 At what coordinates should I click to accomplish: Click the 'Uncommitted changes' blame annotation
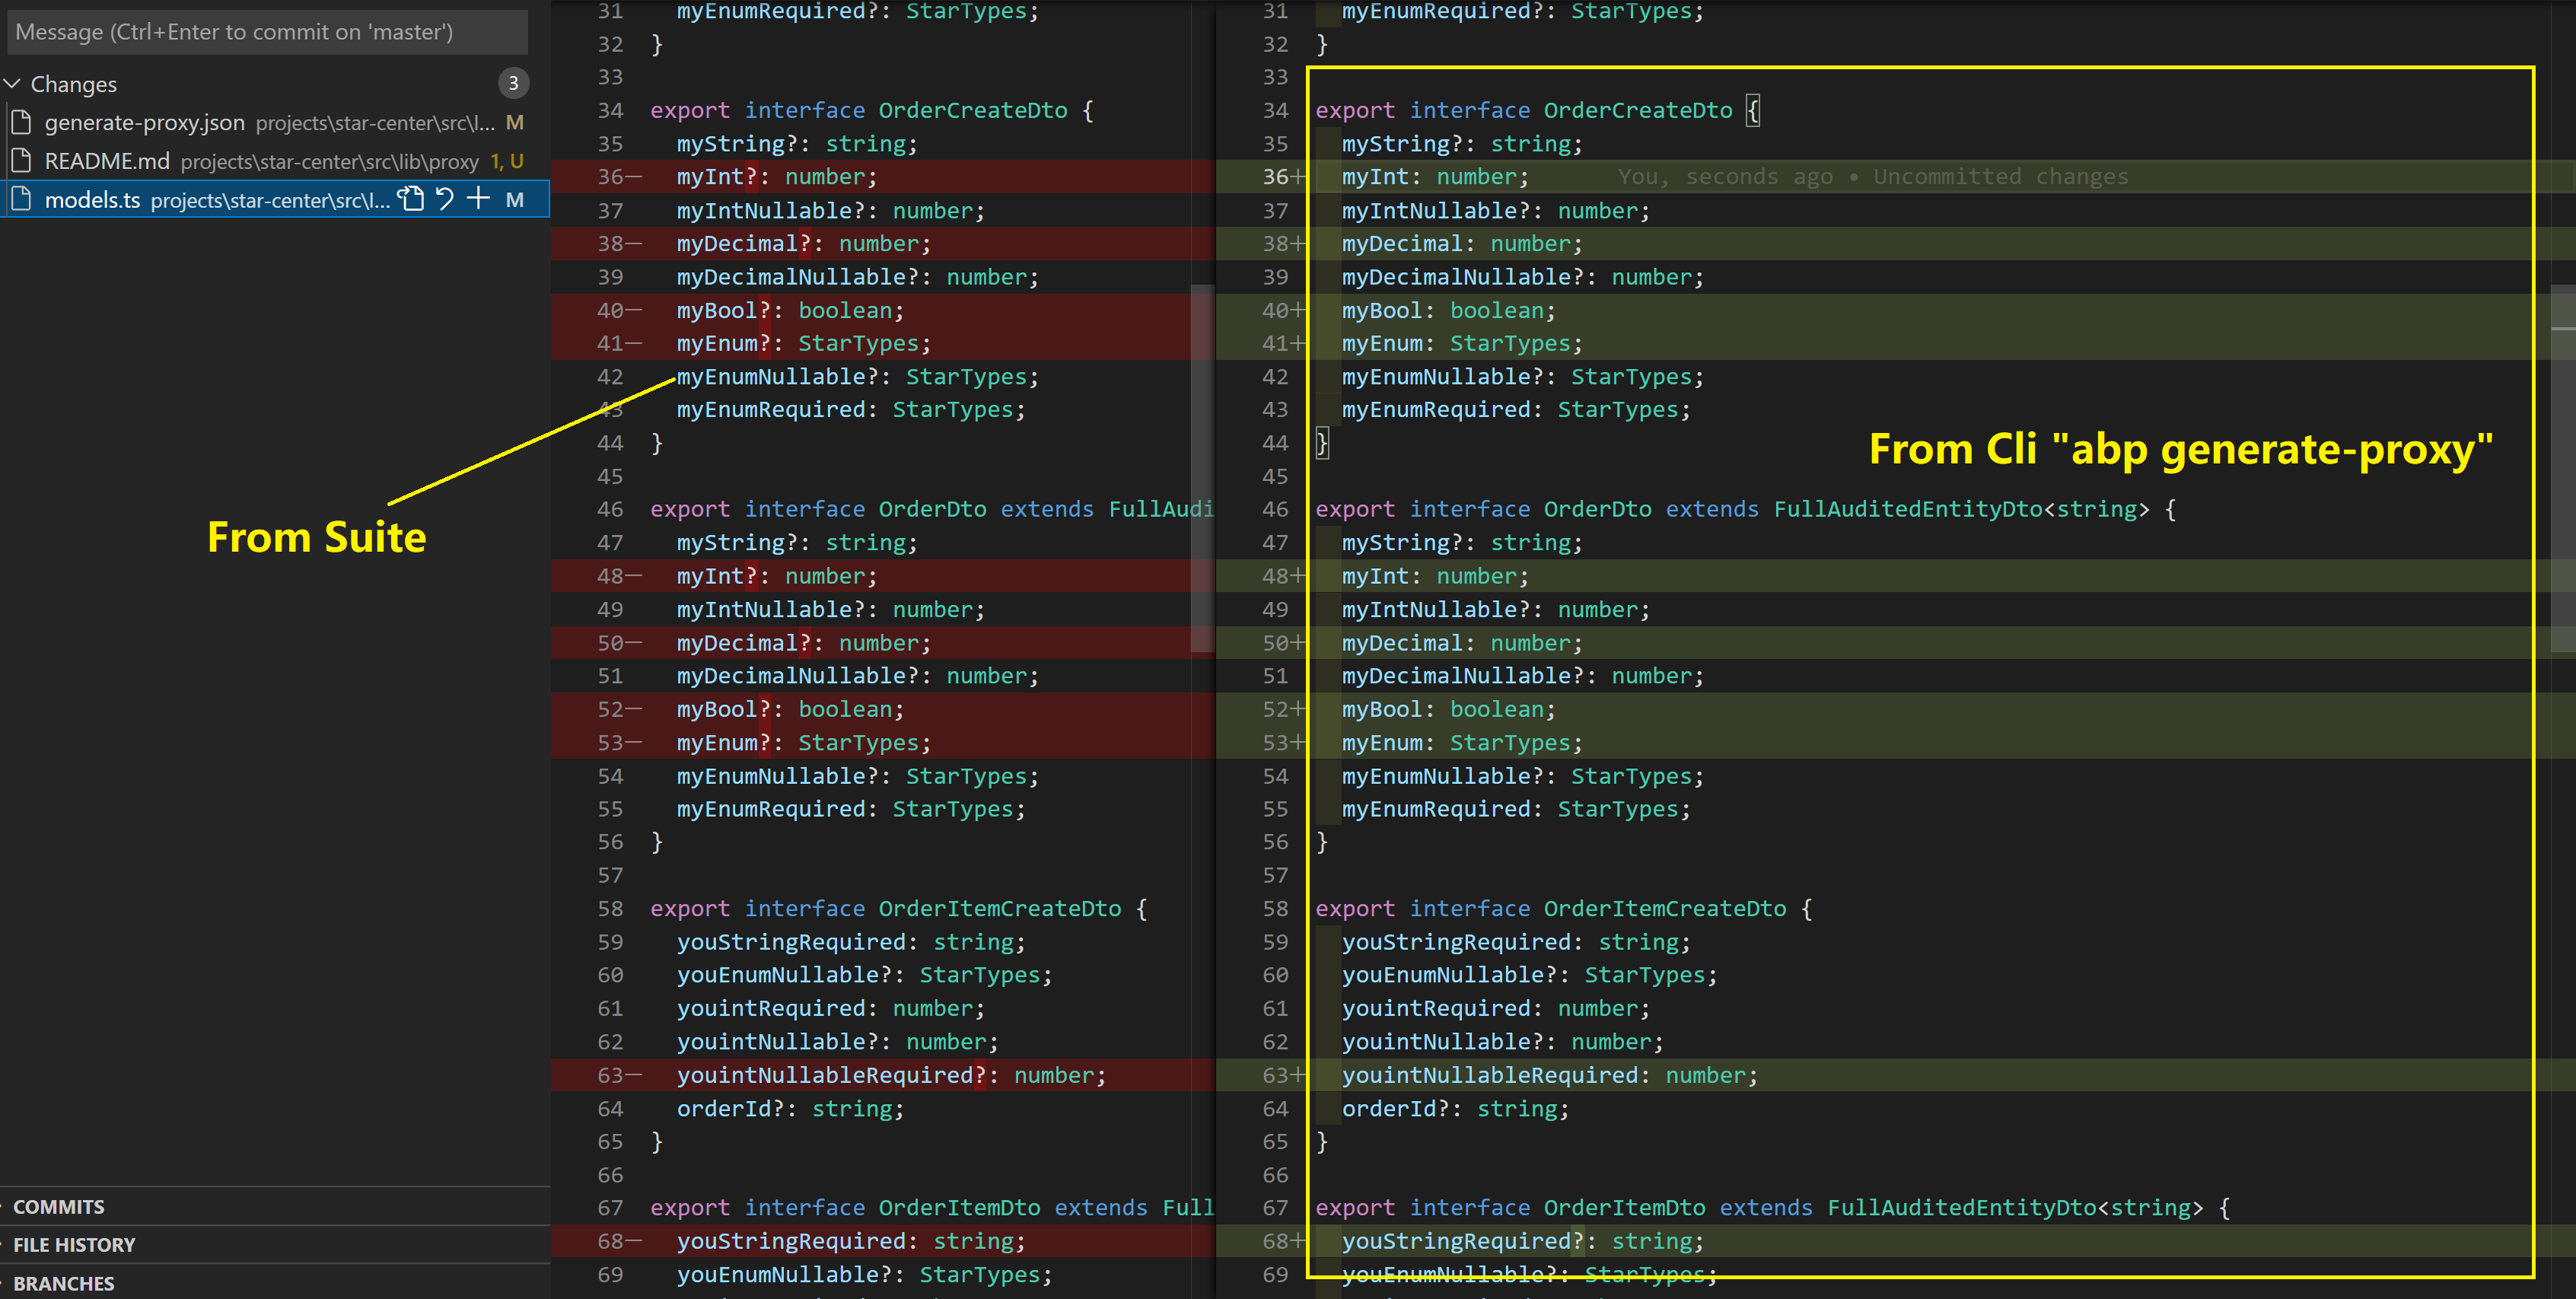(2000, 177)
